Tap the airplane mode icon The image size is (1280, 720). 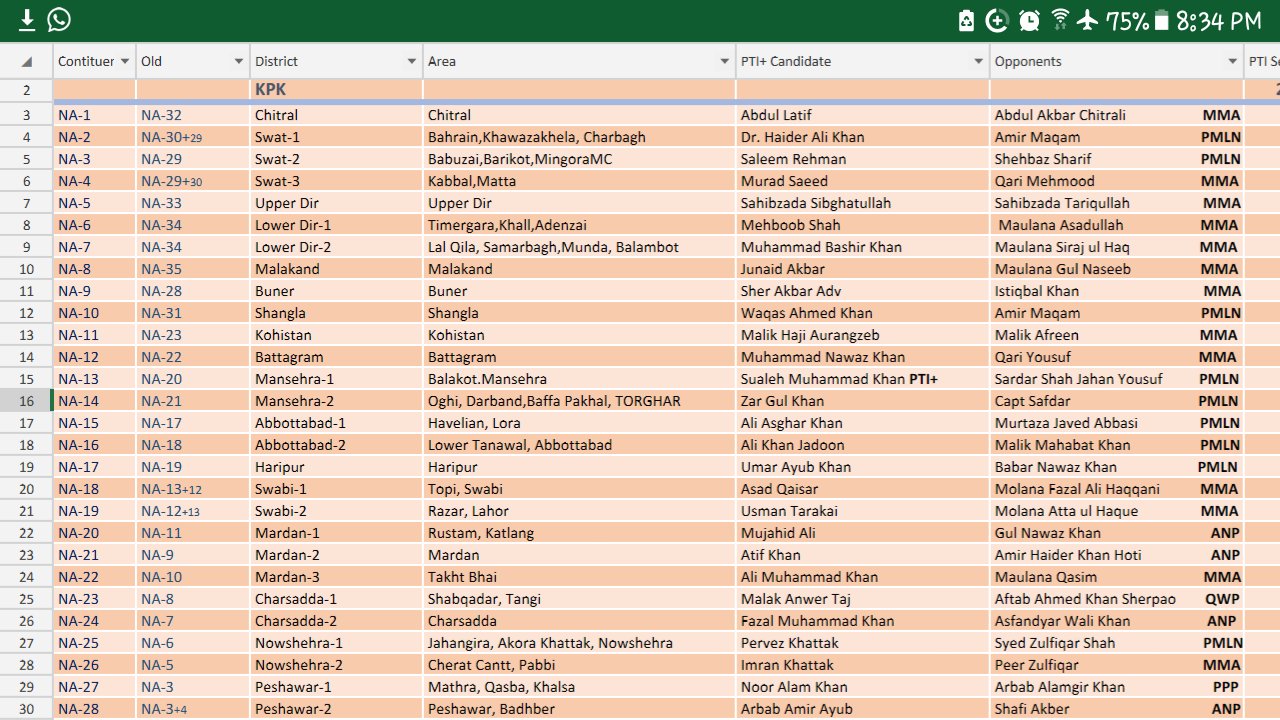1089,21
